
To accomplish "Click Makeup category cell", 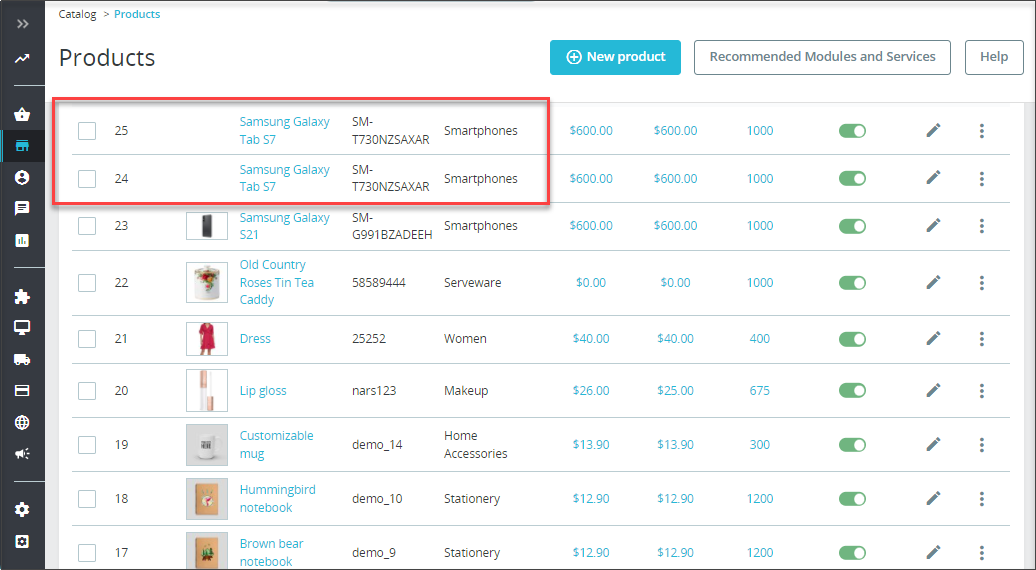I will pyautogui.click(x=466, y=391).
